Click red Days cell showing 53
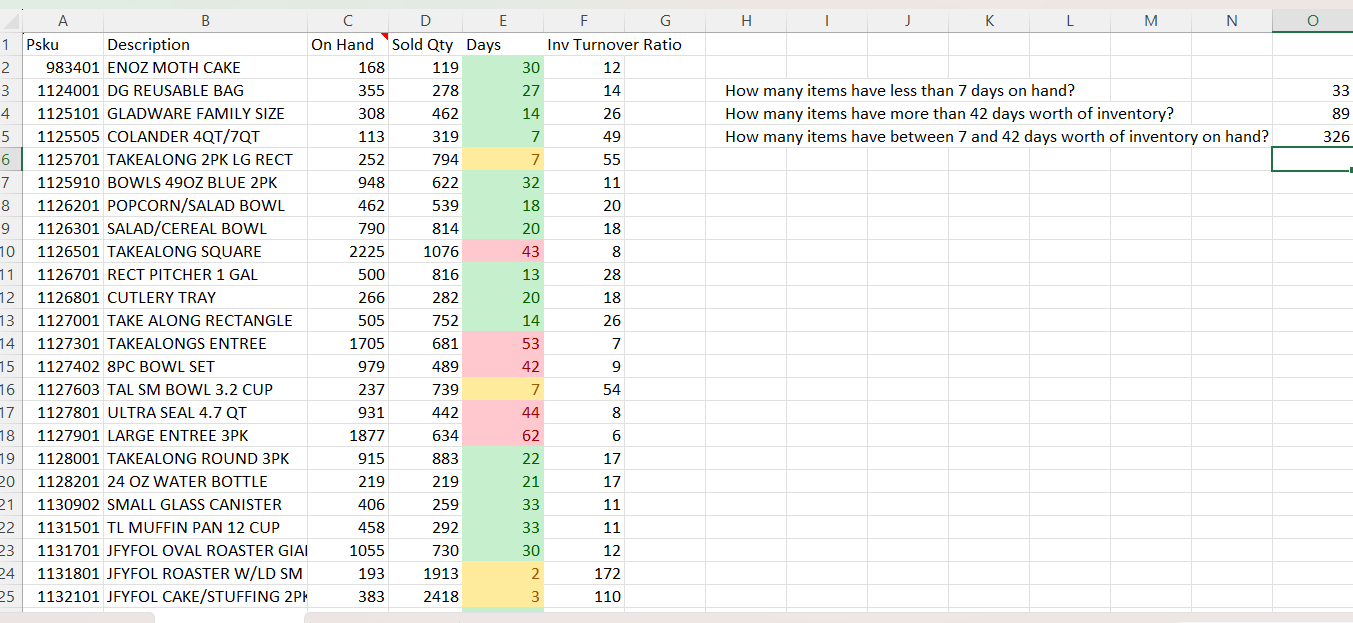The image size is (1353, 623). 503,343
